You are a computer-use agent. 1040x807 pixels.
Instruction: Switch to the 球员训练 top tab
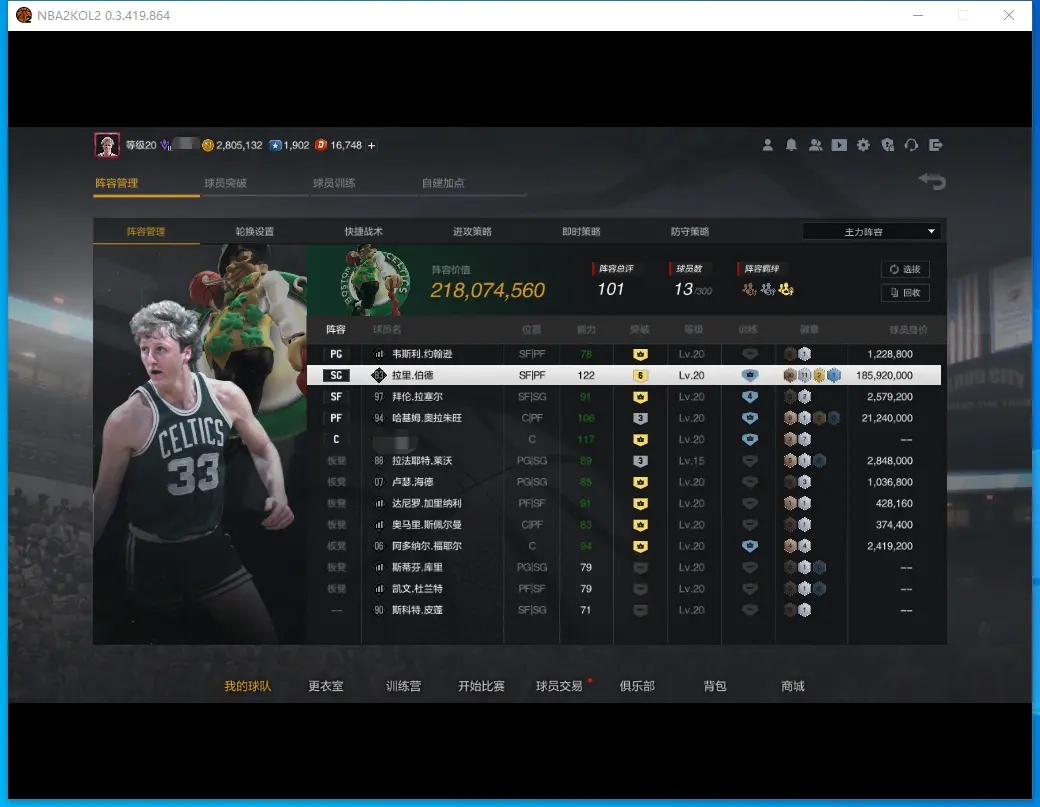click(x=334, y=183)
